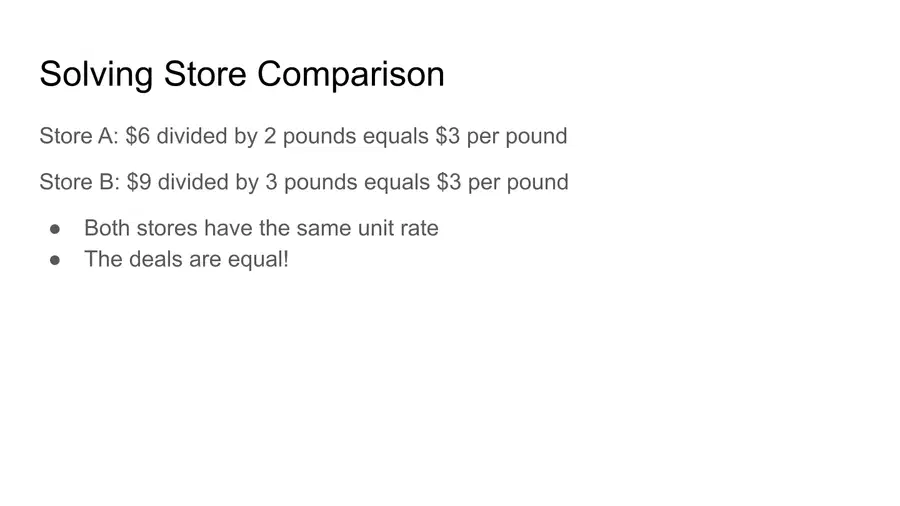Click the "Solving Store Comparison" slide title
The image size is (900, 506).
point(242,74)
